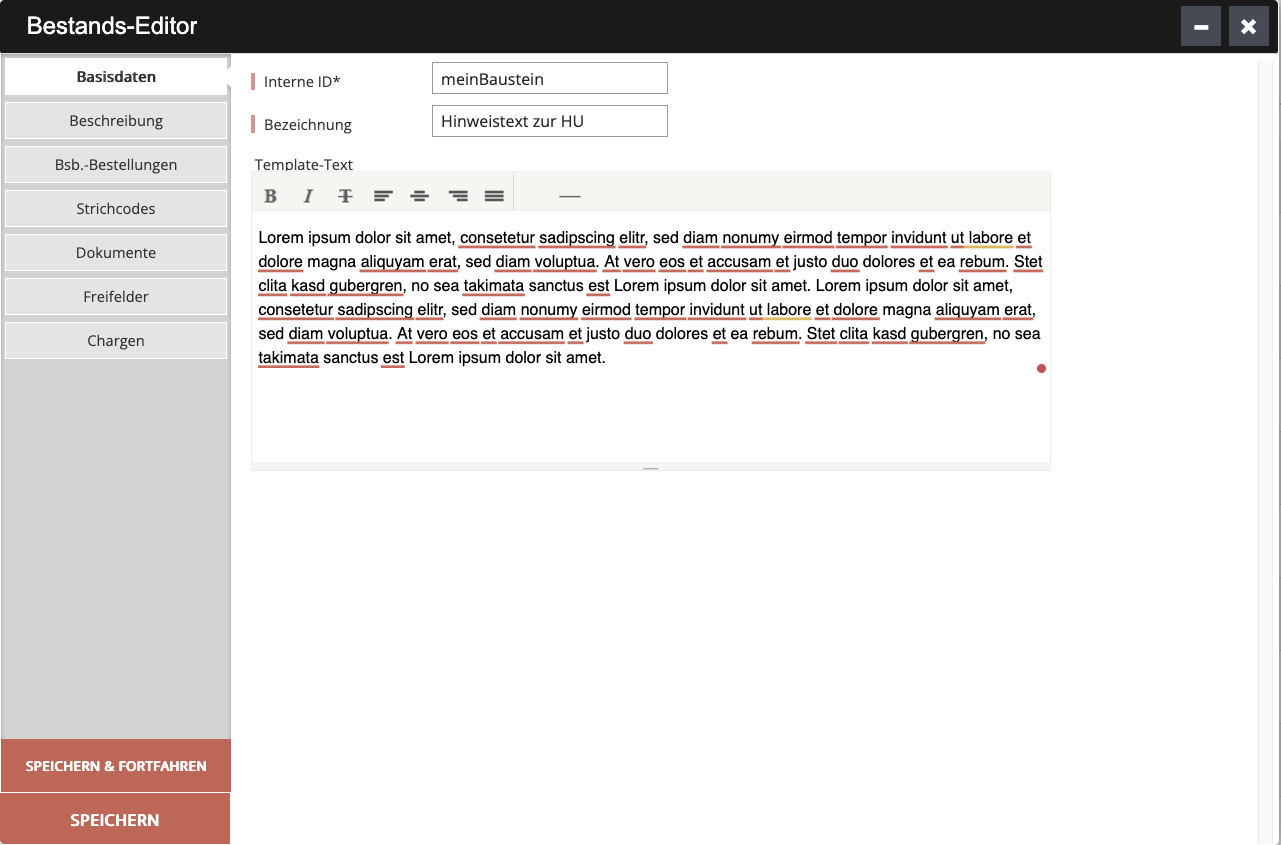Enable strikethrough text formatting
1281x845 pixels.
(345, 196)
